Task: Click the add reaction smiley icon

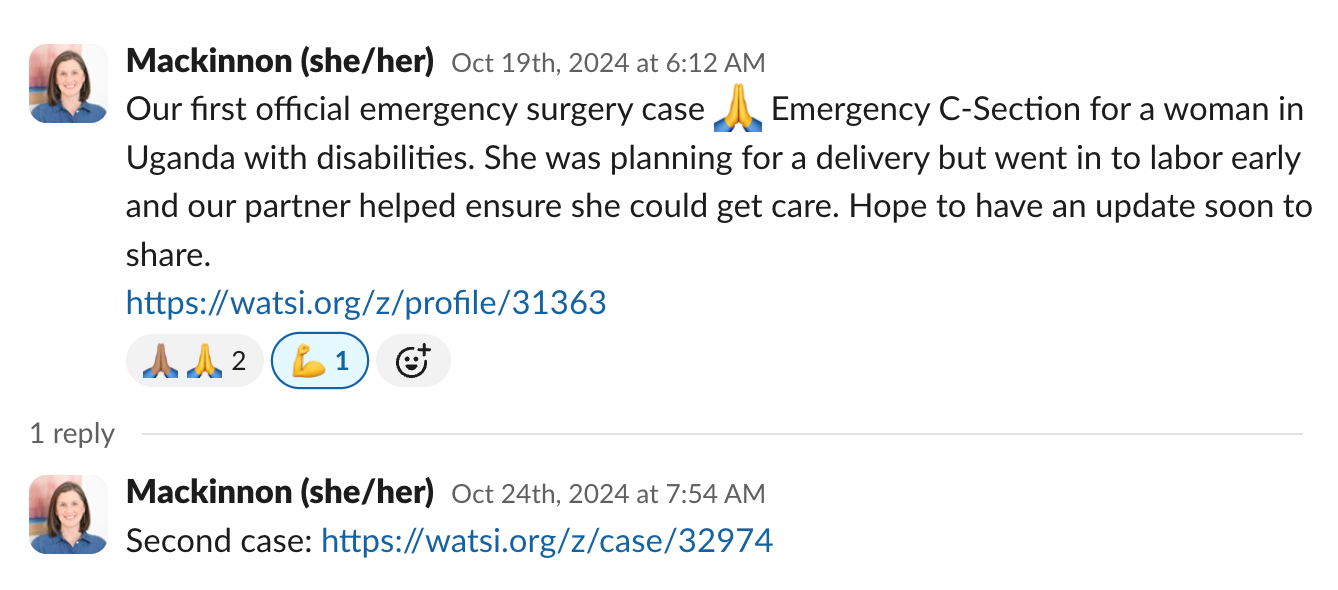Action: pyautogui.click(x=413, y=360)
